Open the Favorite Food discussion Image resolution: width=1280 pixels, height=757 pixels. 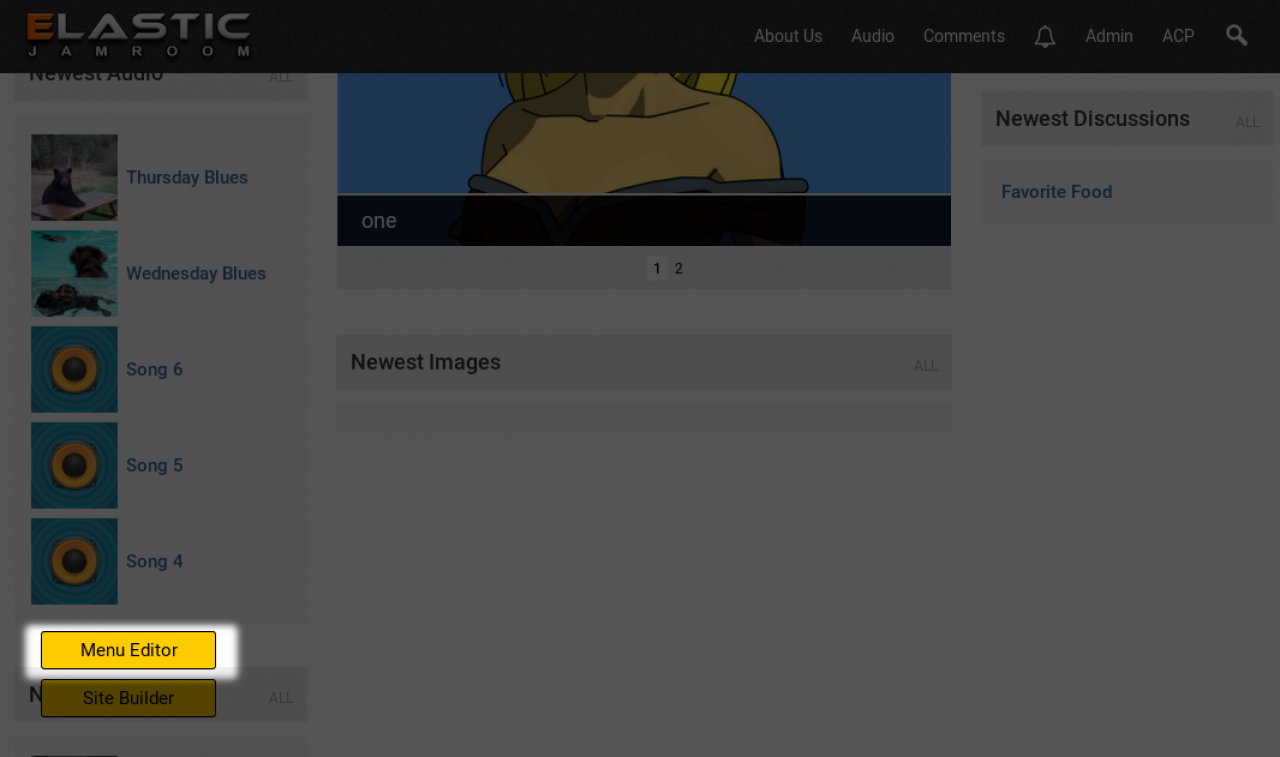pos(1057,192)
